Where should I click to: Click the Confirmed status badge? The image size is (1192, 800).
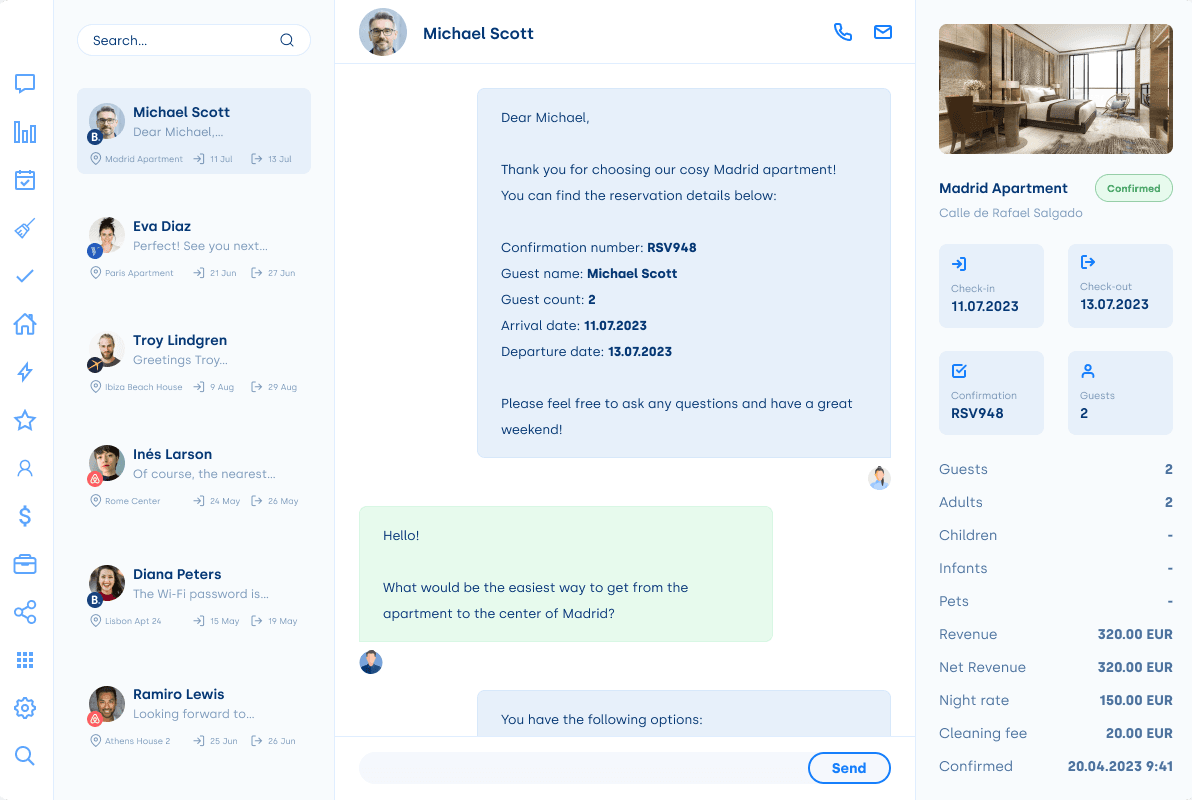pyautogui.click(x=1133, y=188)
